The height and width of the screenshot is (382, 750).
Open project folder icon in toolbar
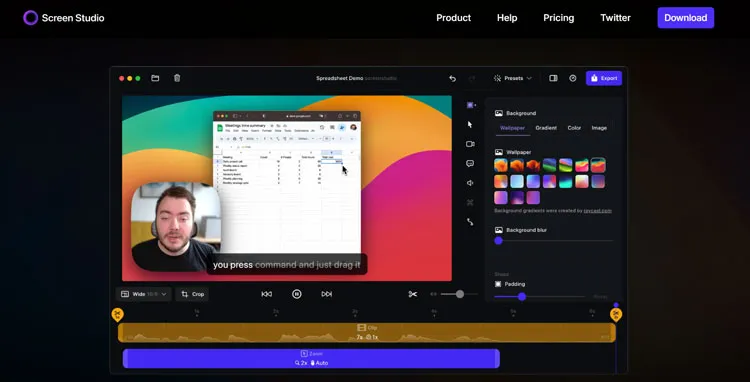coord(155,78)
